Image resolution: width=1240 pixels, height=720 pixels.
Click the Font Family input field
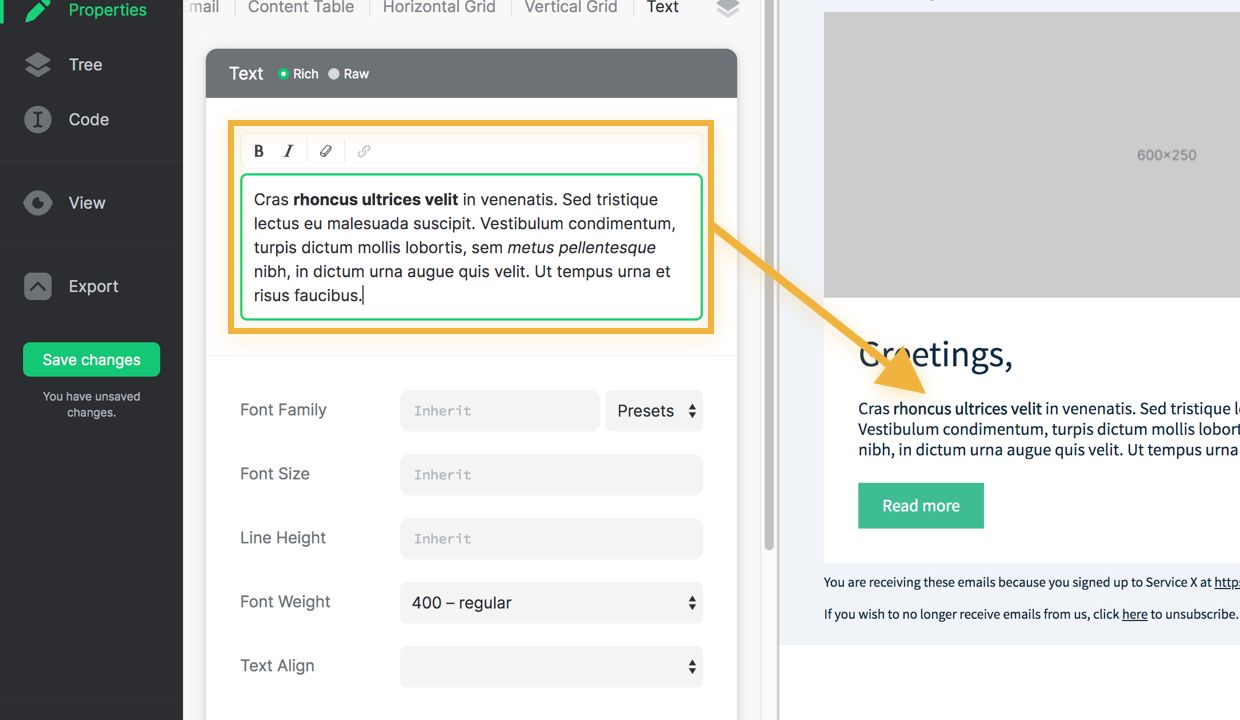499,410
